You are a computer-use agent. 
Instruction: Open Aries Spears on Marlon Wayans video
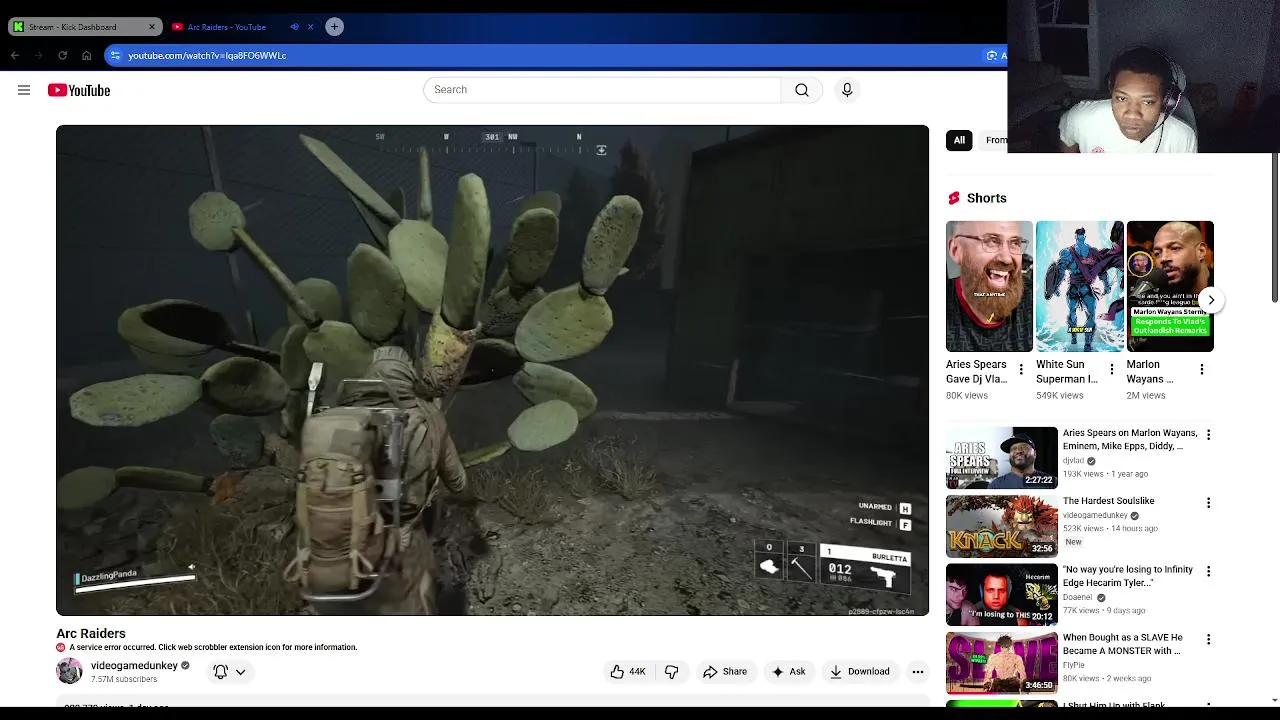(x=1130, y=439)
